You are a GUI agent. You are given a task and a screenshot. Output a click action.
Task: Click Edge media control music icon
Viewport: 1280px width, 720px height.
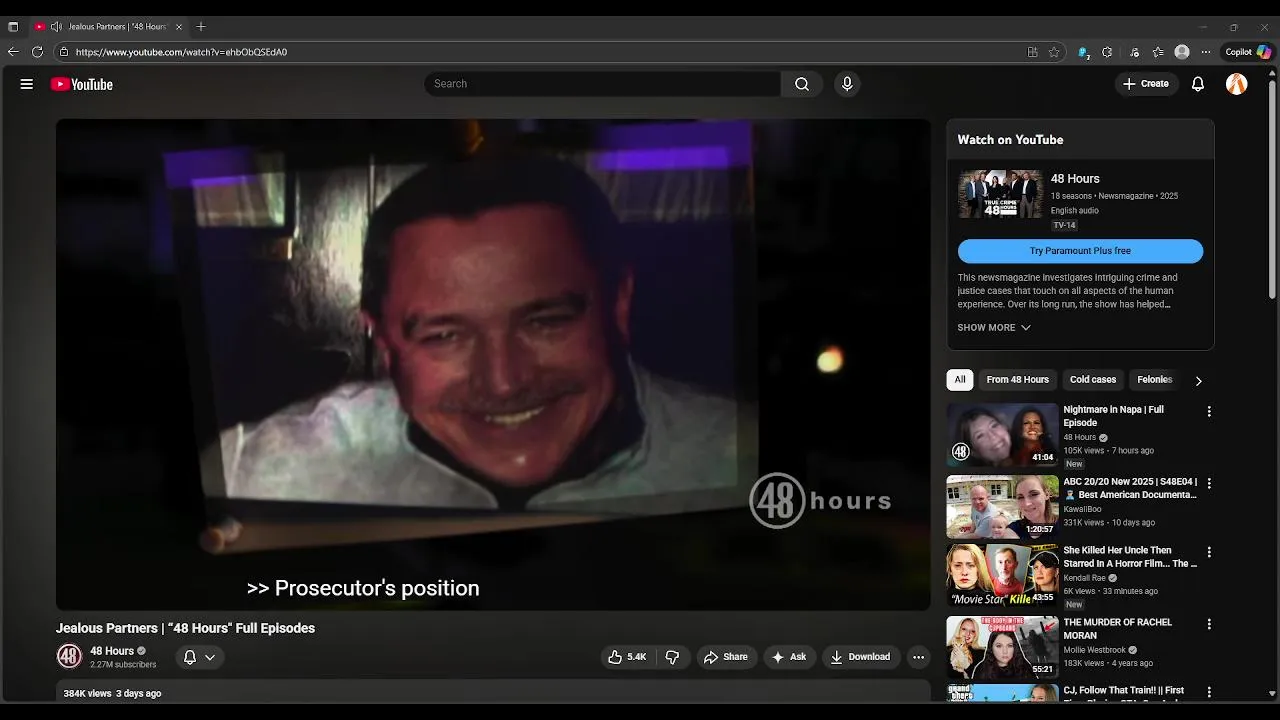[1134, 52]
